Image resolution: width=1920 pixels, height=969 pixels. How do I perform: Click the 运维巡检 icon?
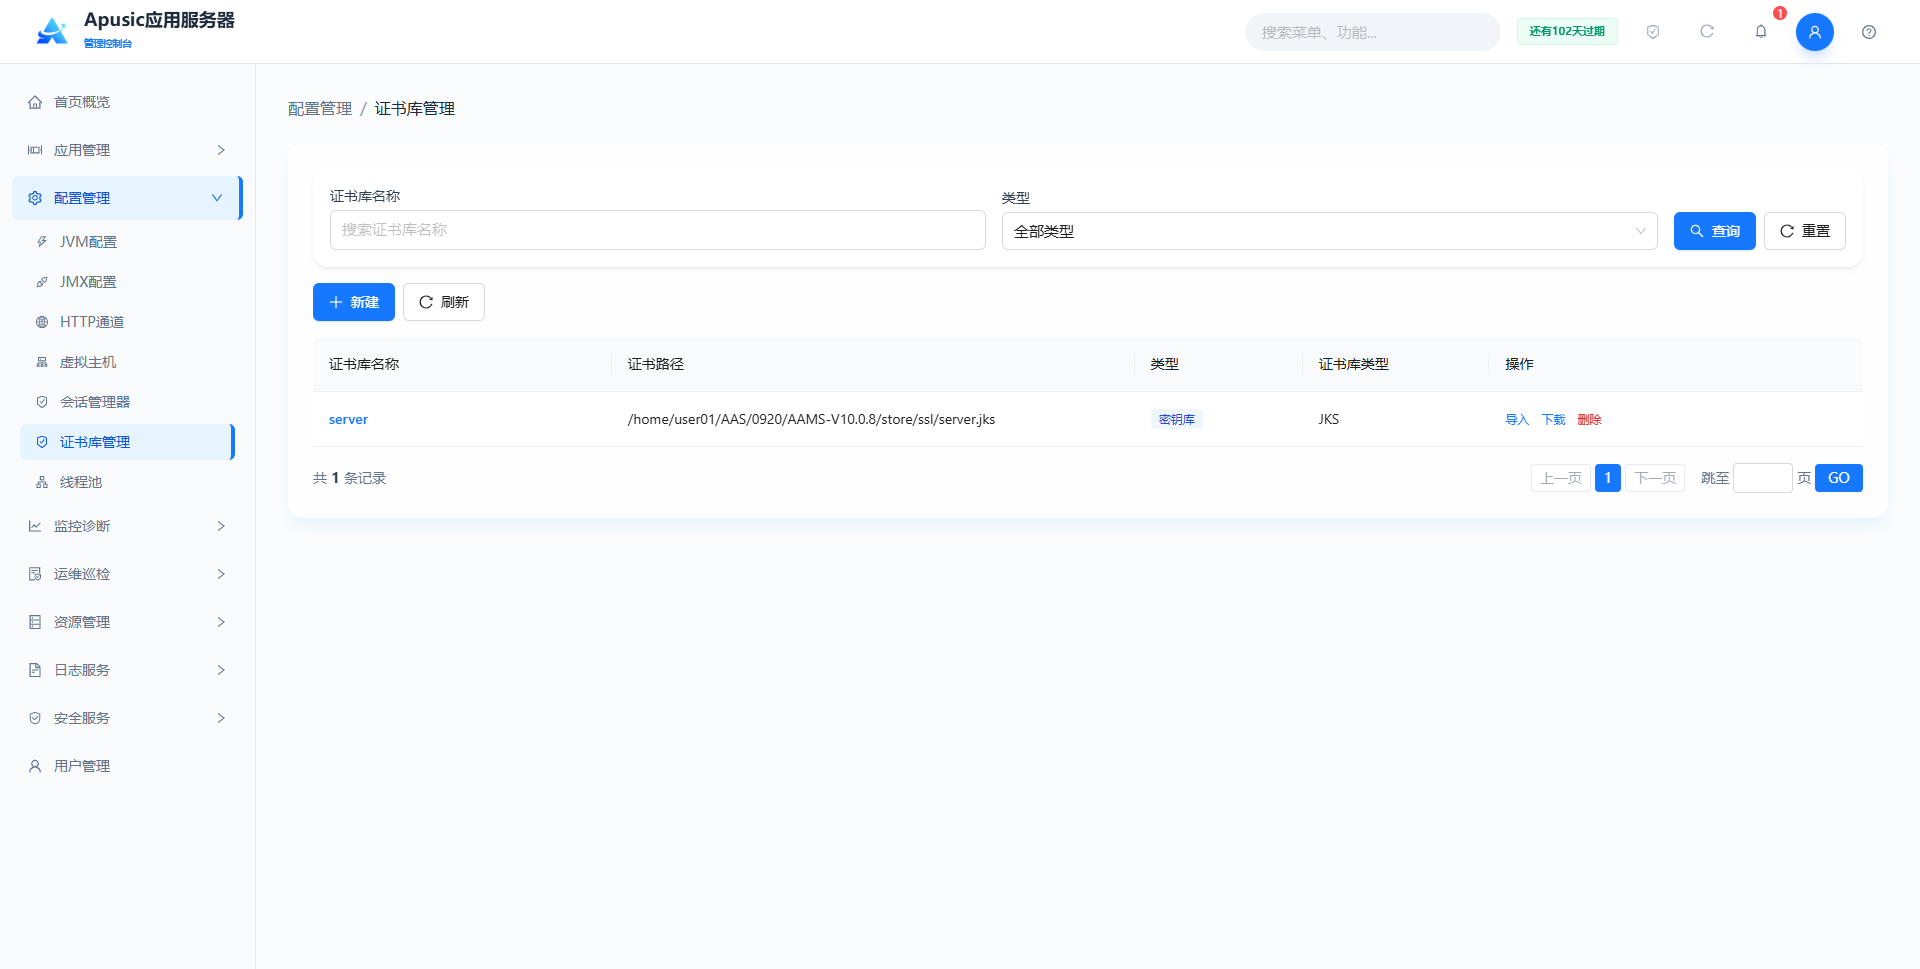click(x=35, y=574)
